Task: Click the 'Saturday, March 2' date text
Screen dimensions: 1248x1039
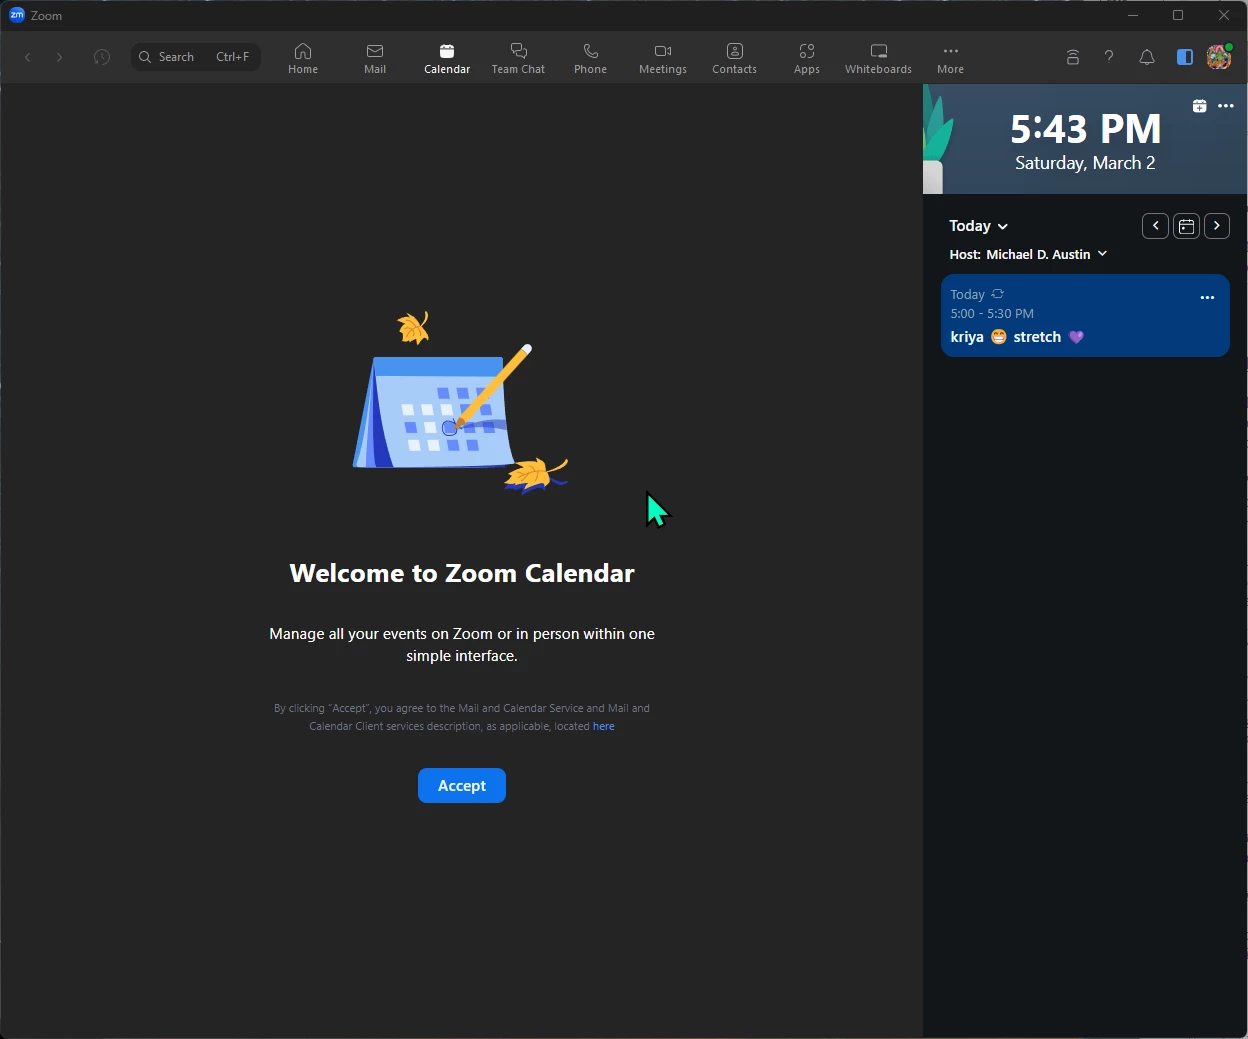Action: (1085, 163)
